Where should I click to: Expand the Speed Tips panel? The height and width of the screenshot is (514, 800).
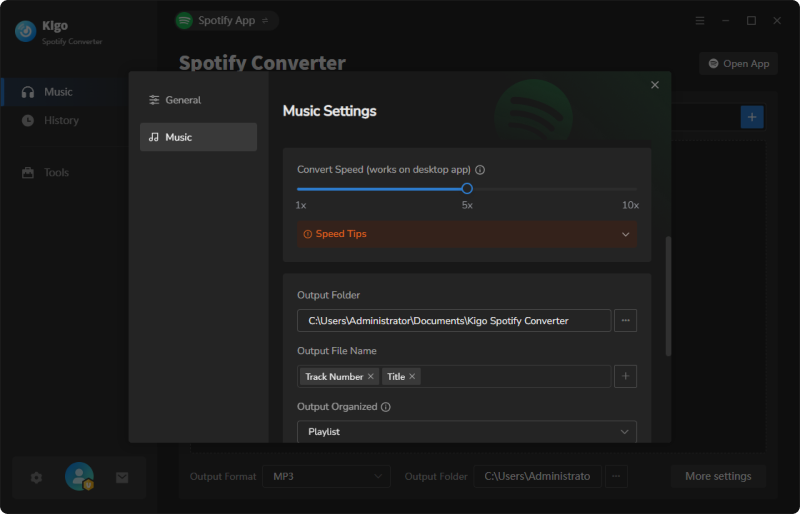pyautogui.click(x=467, y=234)
